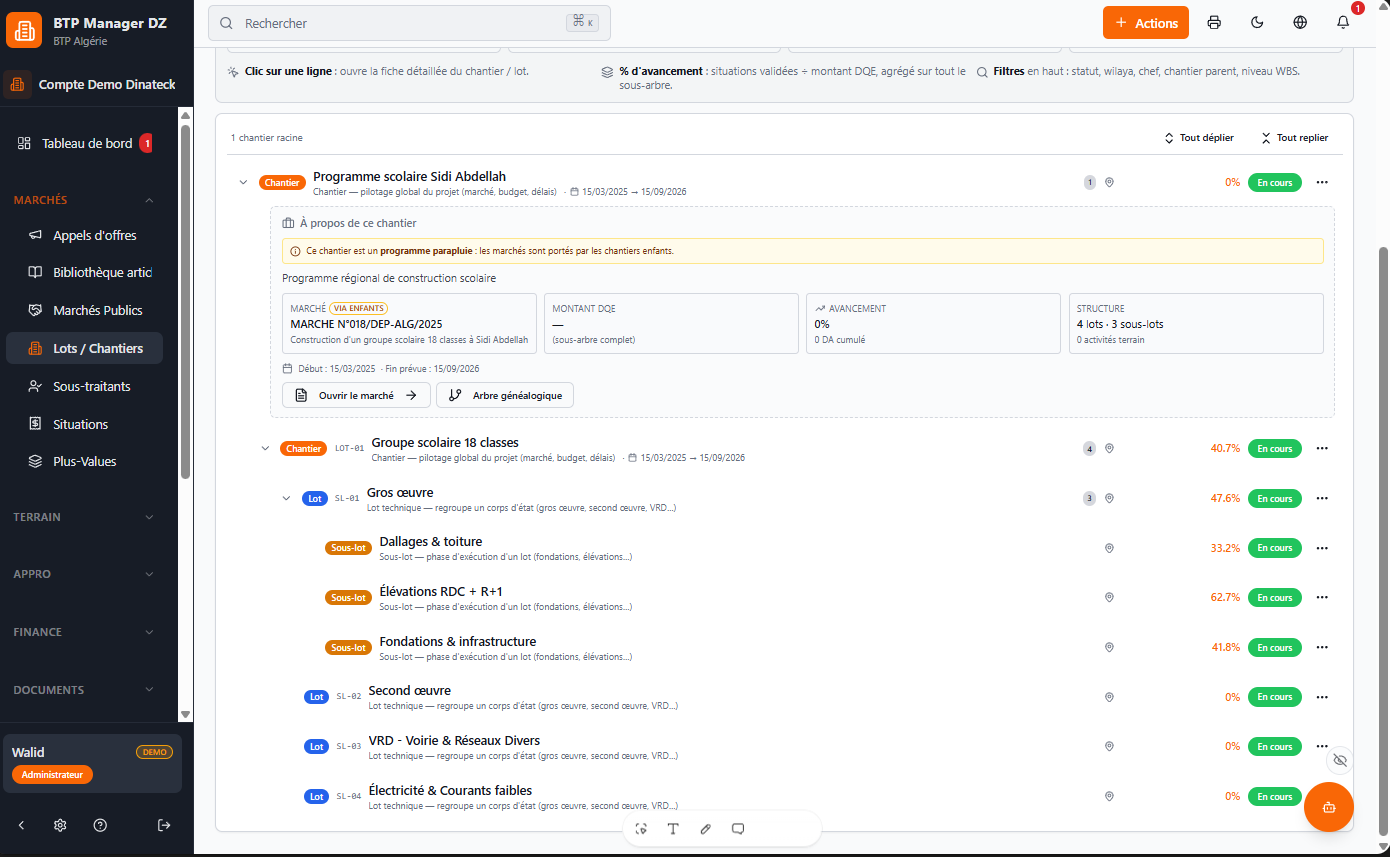Select the comment tool in bottom toolbar

(x=738, y=828)
